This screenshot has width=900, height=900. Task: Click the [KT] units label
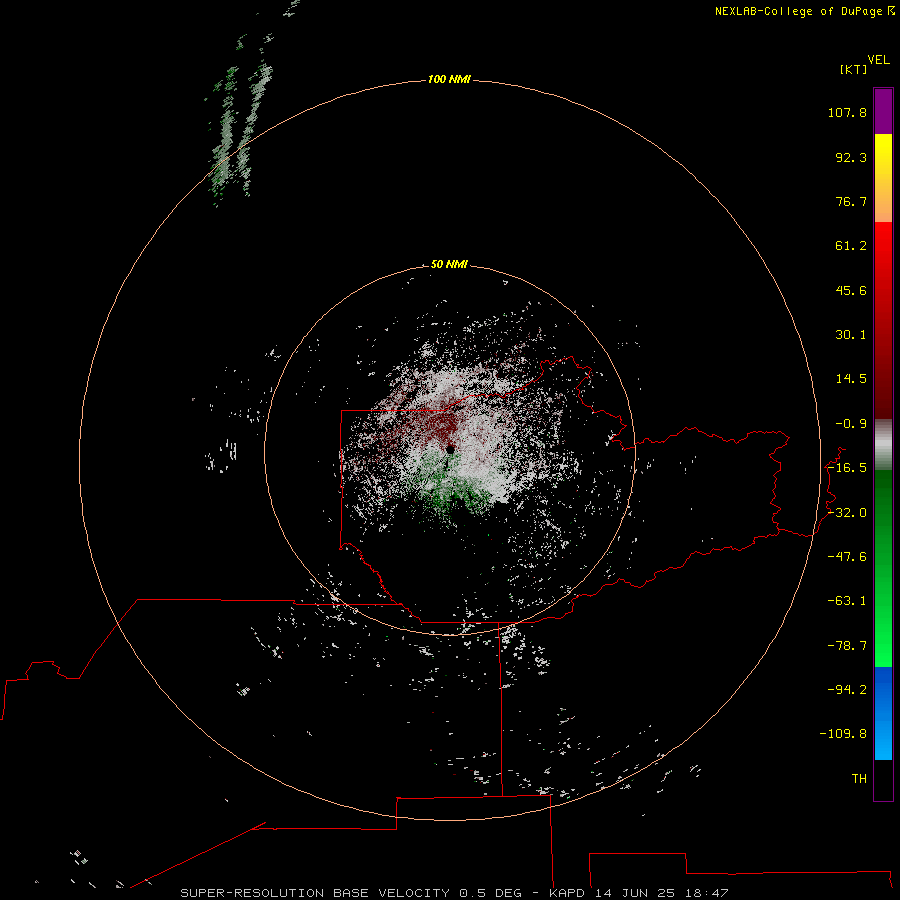(x=854, y=69)
